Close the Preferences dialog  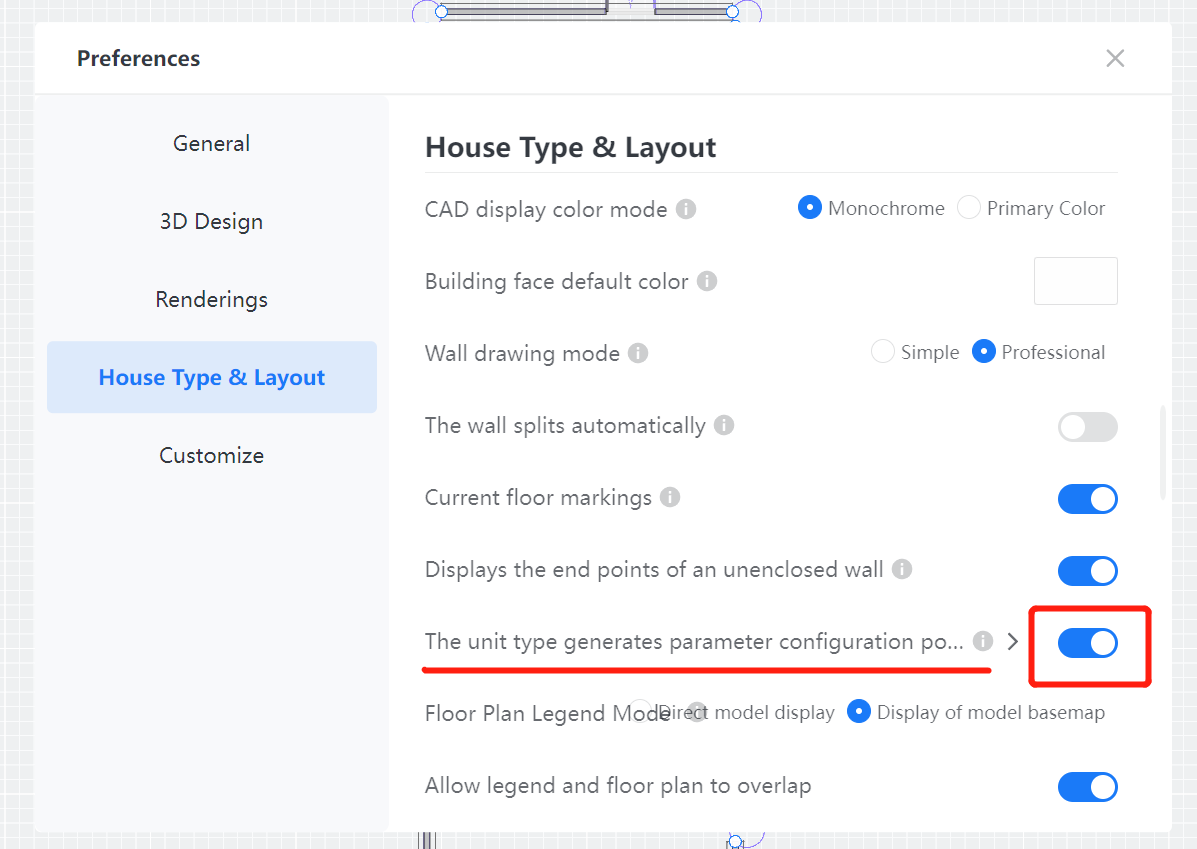point(1115,59)
